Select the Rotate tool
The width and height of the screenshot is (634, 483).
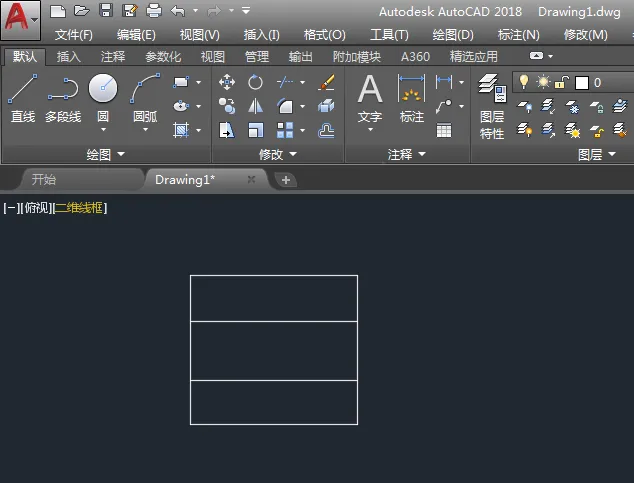pyautogui.click(x=256, y=82)
